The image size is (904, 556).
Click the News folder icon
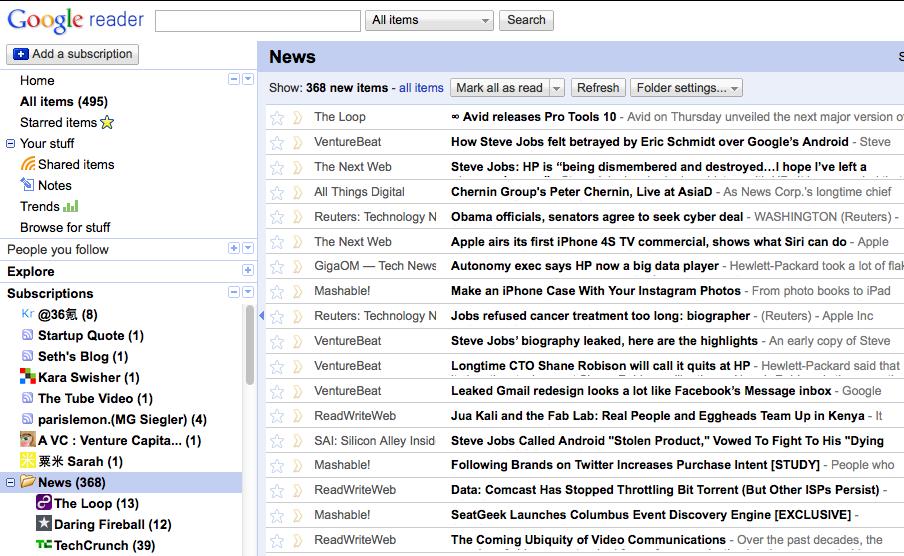pyautogui.click(x=28, y=481)
